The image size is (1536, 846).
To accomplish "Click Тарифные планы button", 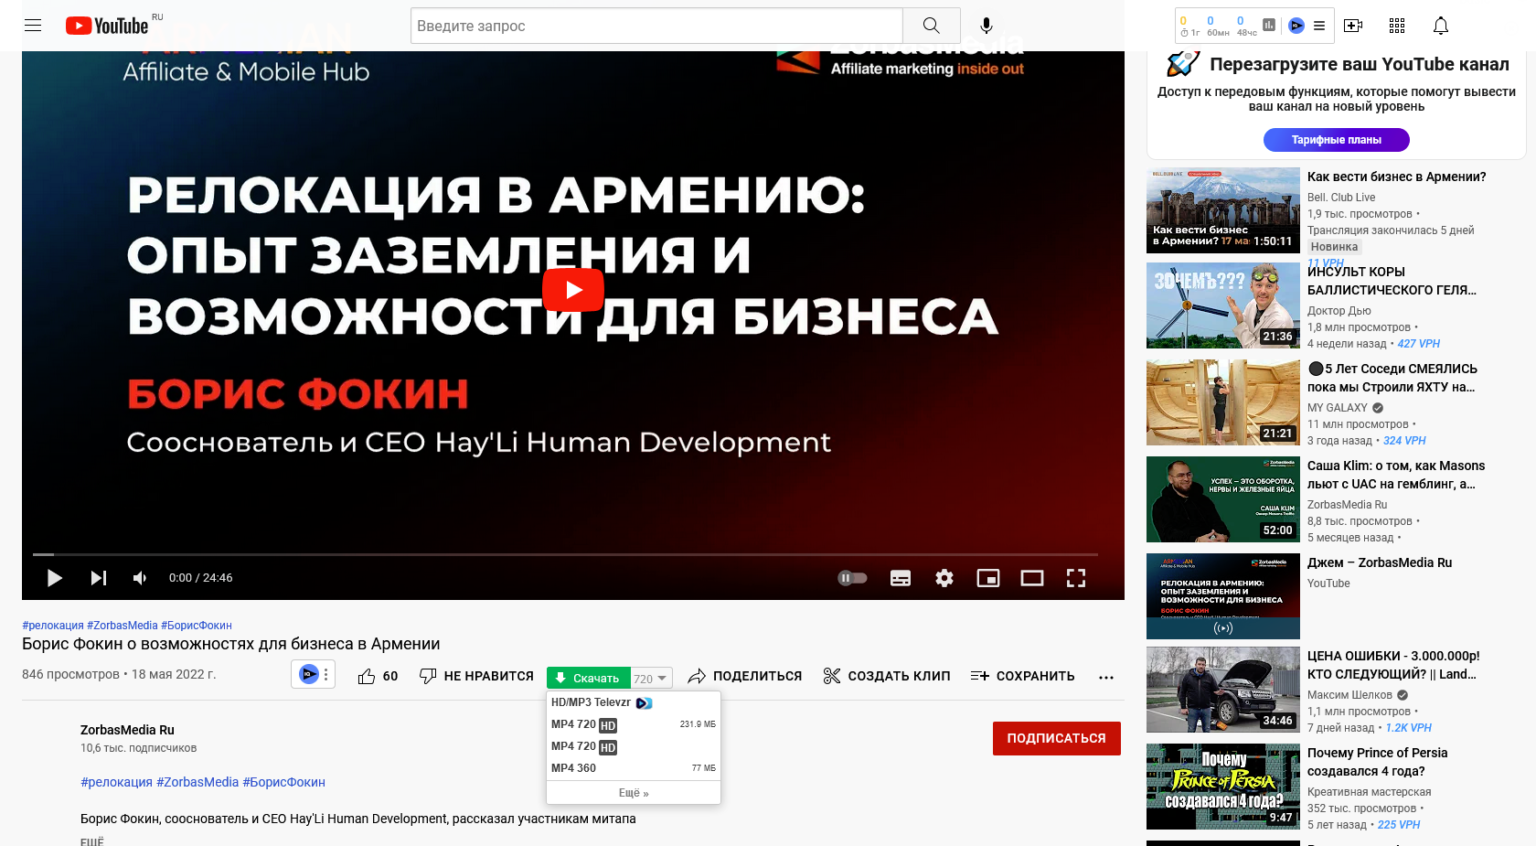I will point(1336,140).
